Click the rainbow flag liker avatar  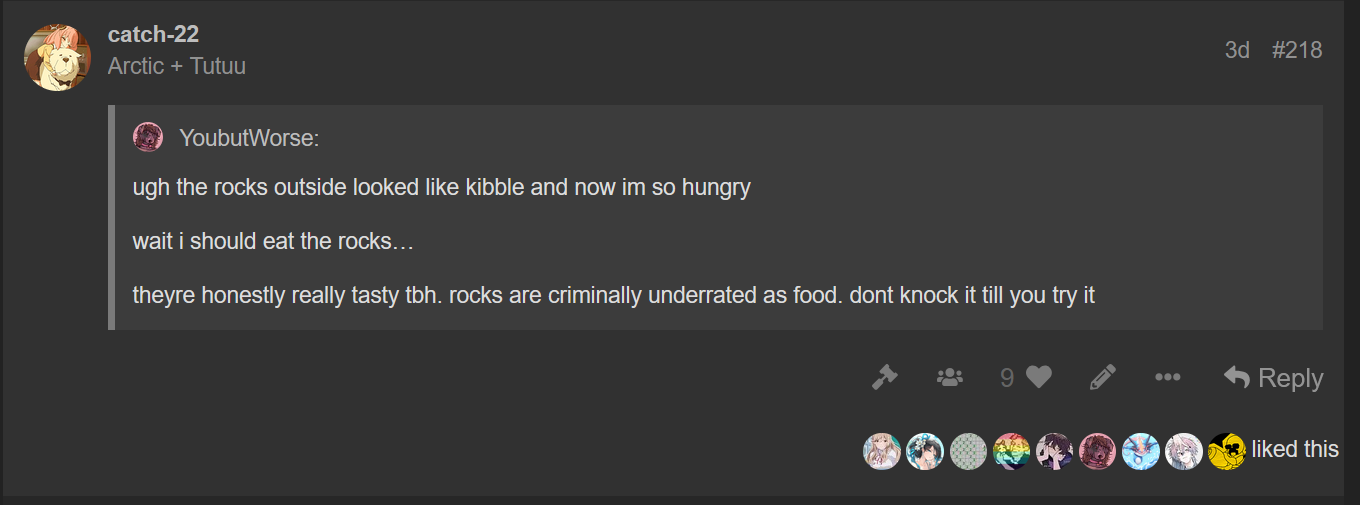click(1011, 451)
